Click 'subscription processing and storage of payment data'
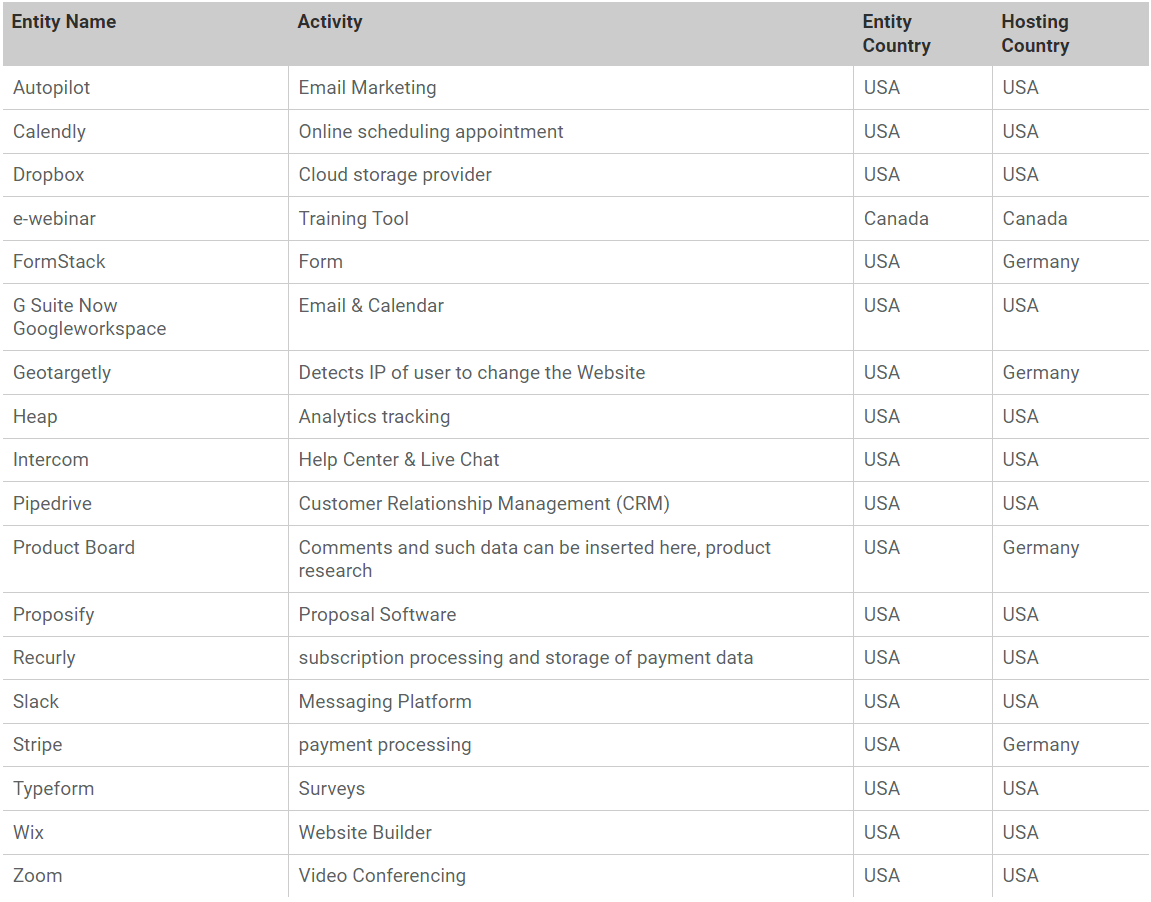 point(526,658)
